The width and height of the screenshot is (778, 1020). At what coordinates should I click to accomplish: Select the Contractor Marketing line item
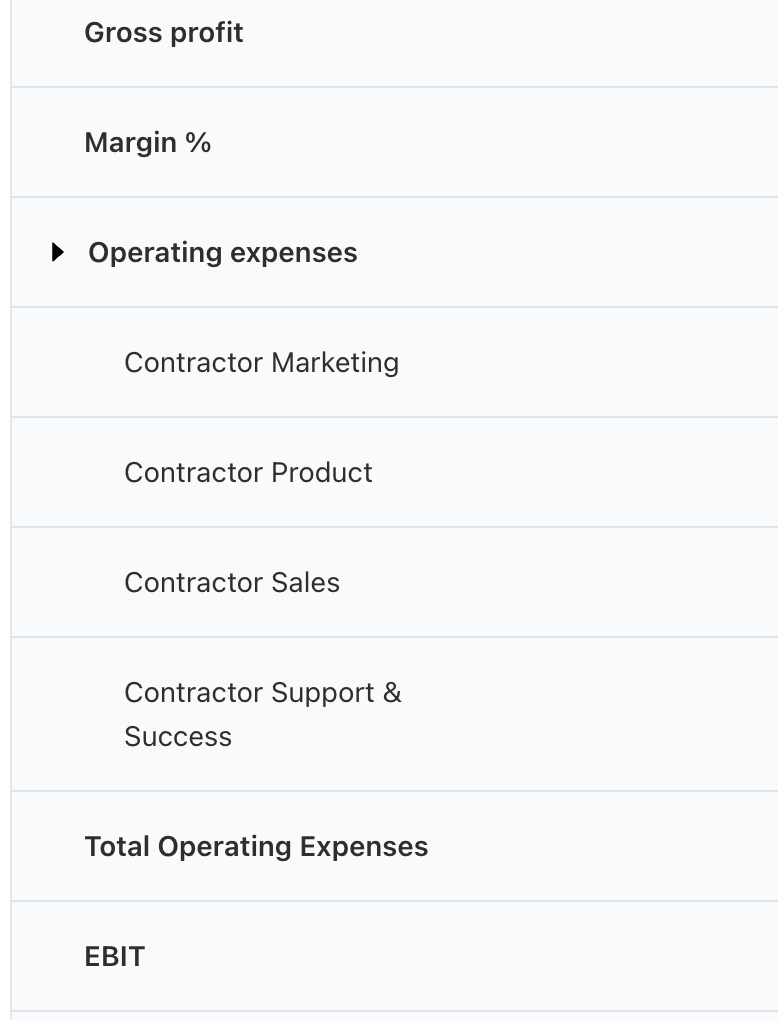pyautogui.click(x=262, y=362)
